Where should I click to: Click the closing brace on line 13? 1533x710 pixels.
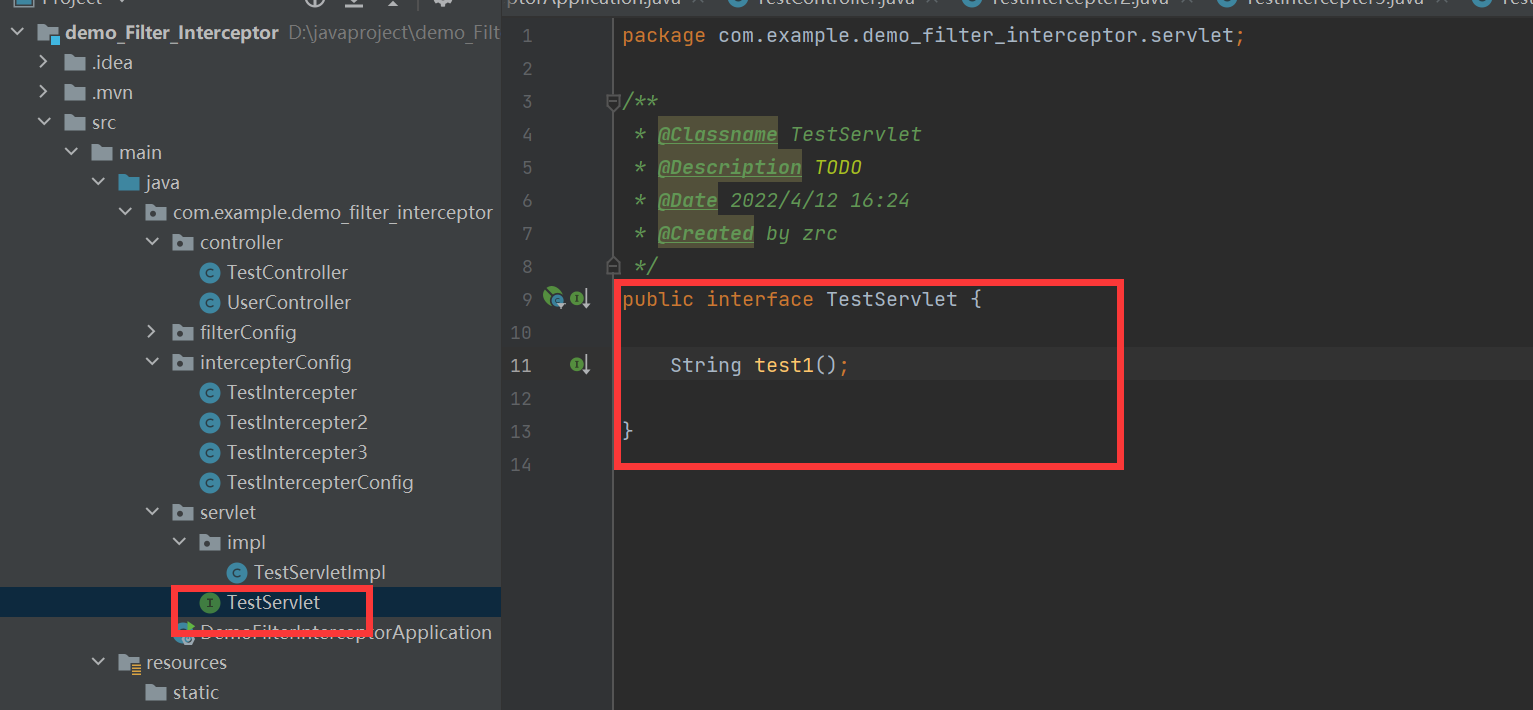[x=628, y=431]
